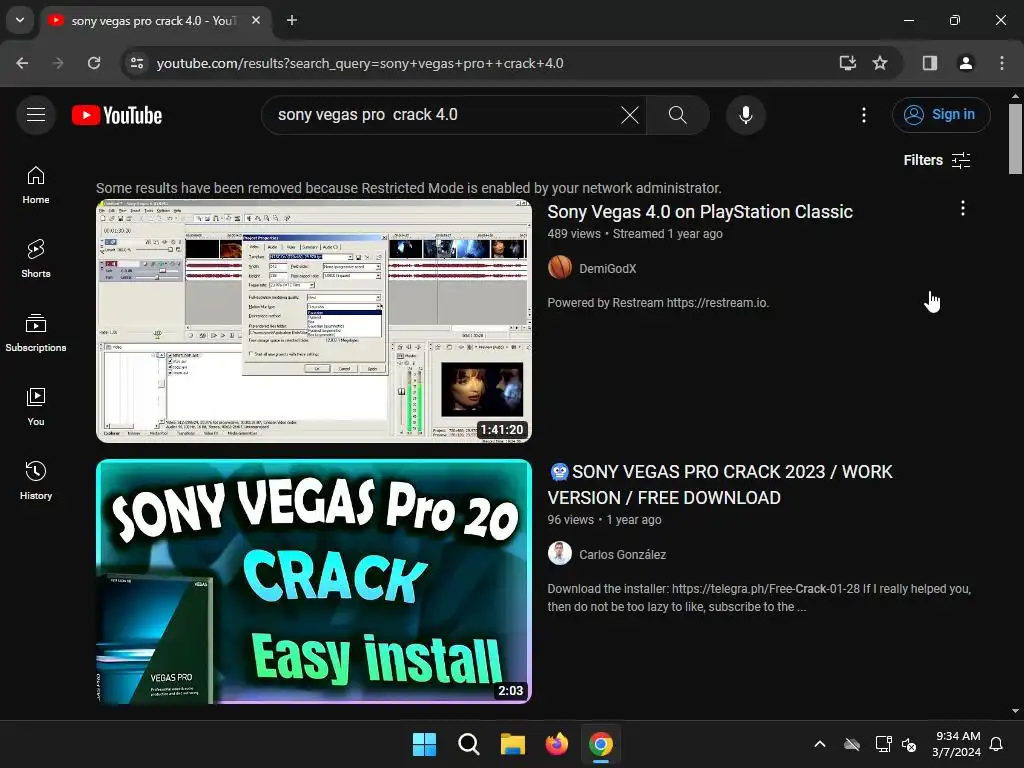Click Chrome icon in the taskbar
The height and width of the screenshot is (768, 1024).
pos(601,744)
